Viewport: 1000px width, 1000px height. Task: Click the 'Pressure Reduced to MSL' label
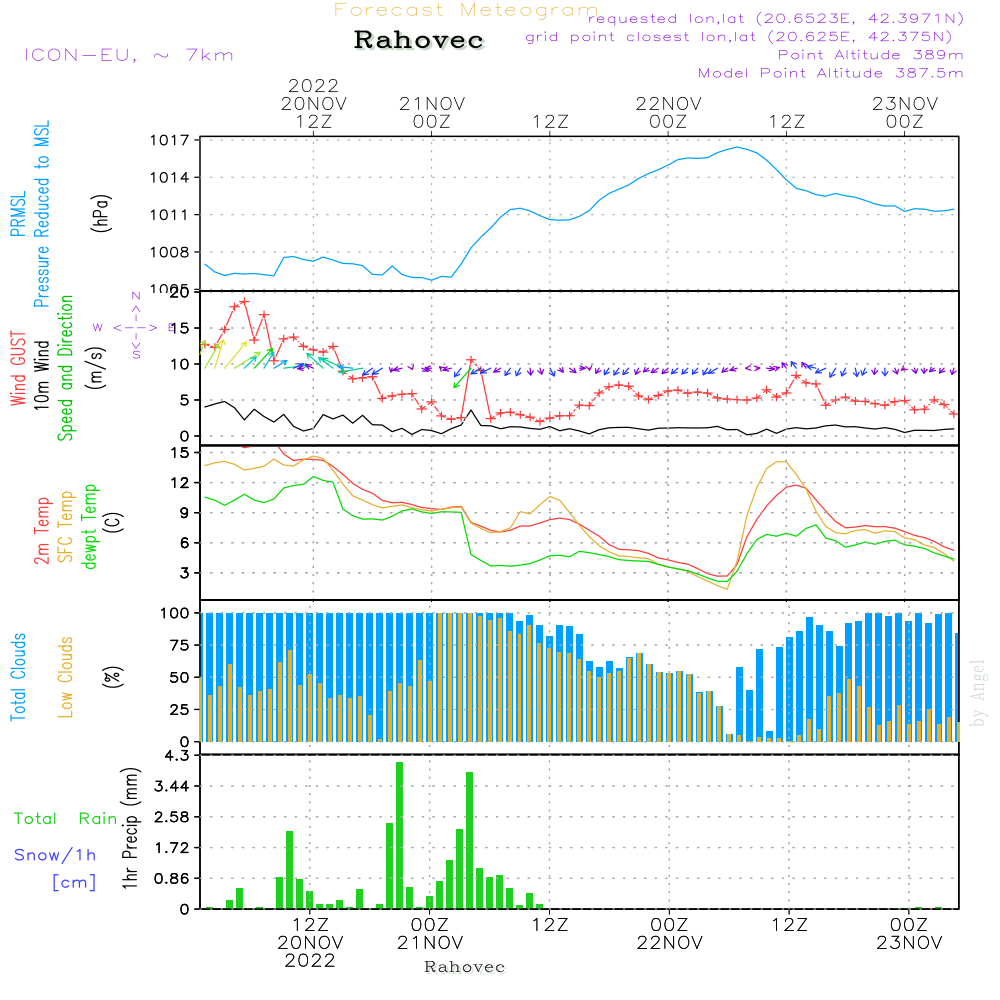coord(41,214)
